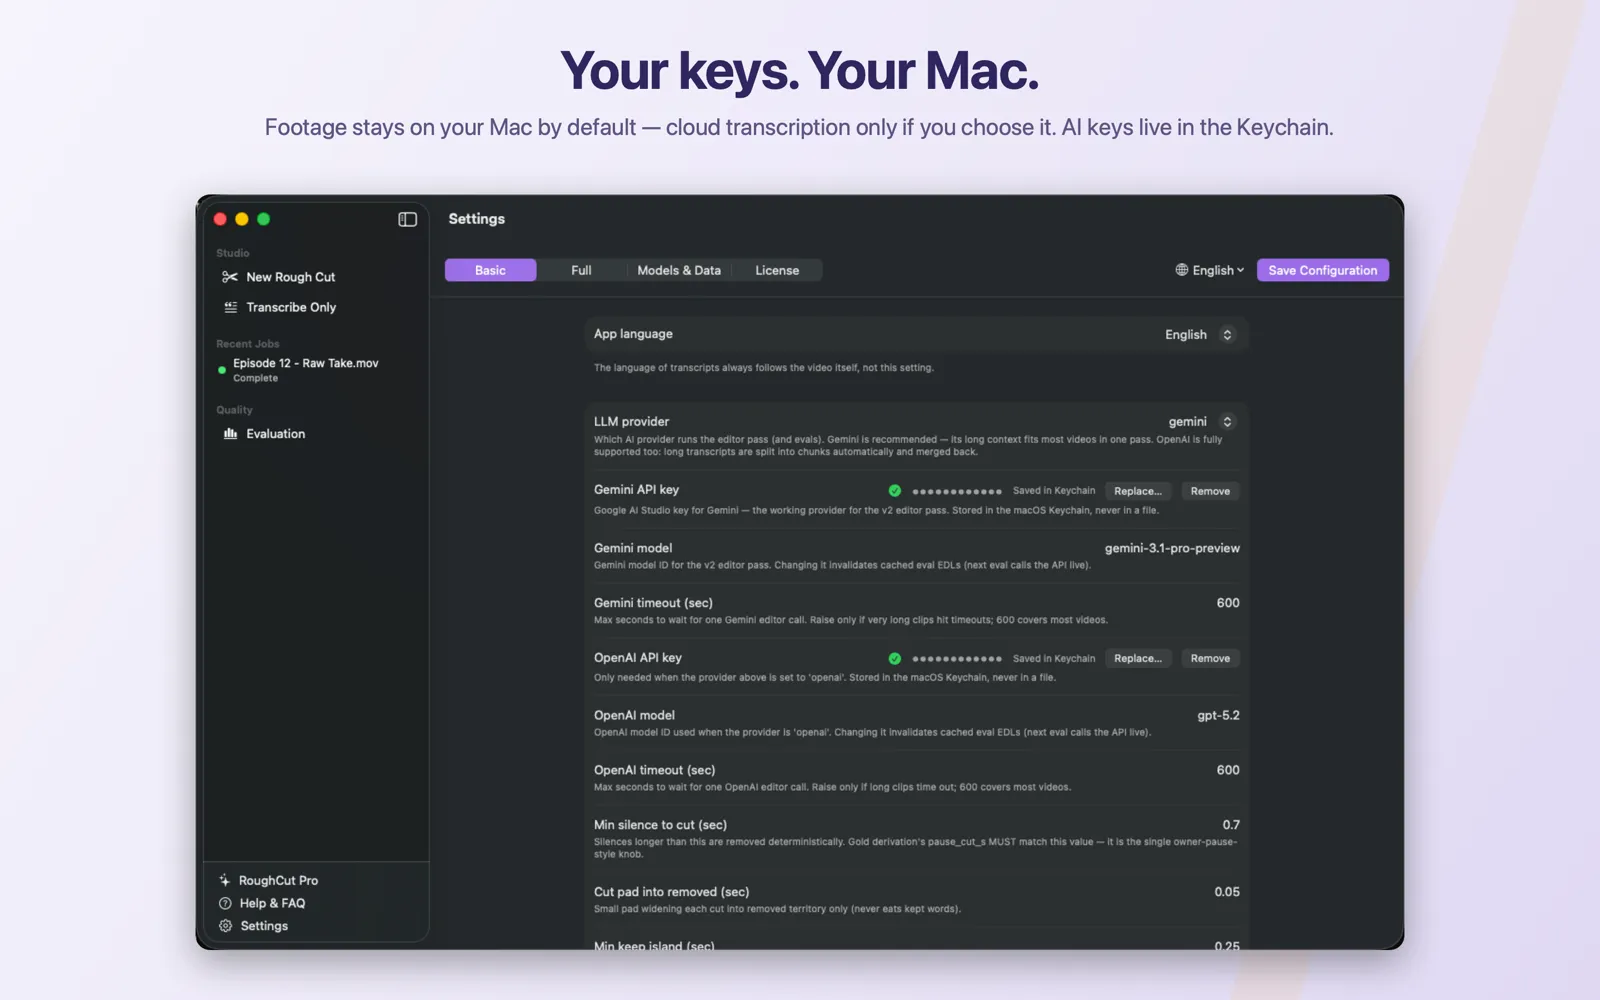Open App language English dropdown
1600x1000 pixels.
[1200, 335]
